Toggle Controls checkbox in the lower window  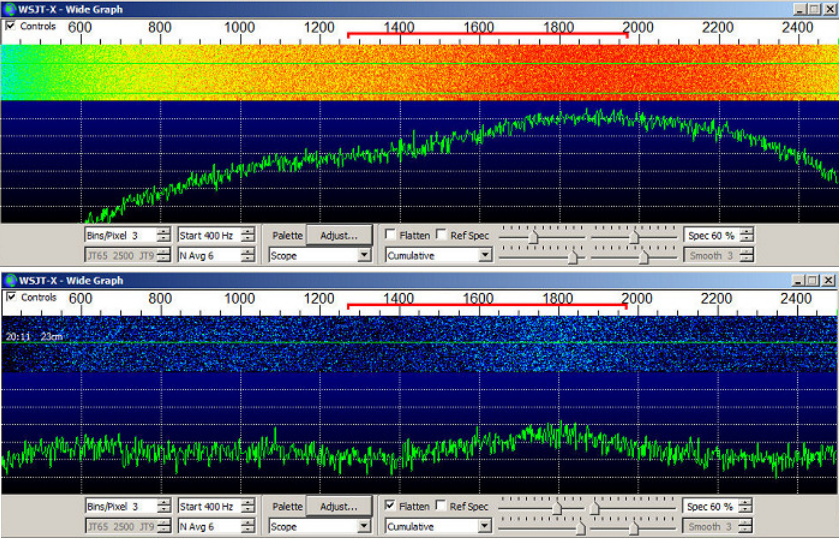pos(11,298)
